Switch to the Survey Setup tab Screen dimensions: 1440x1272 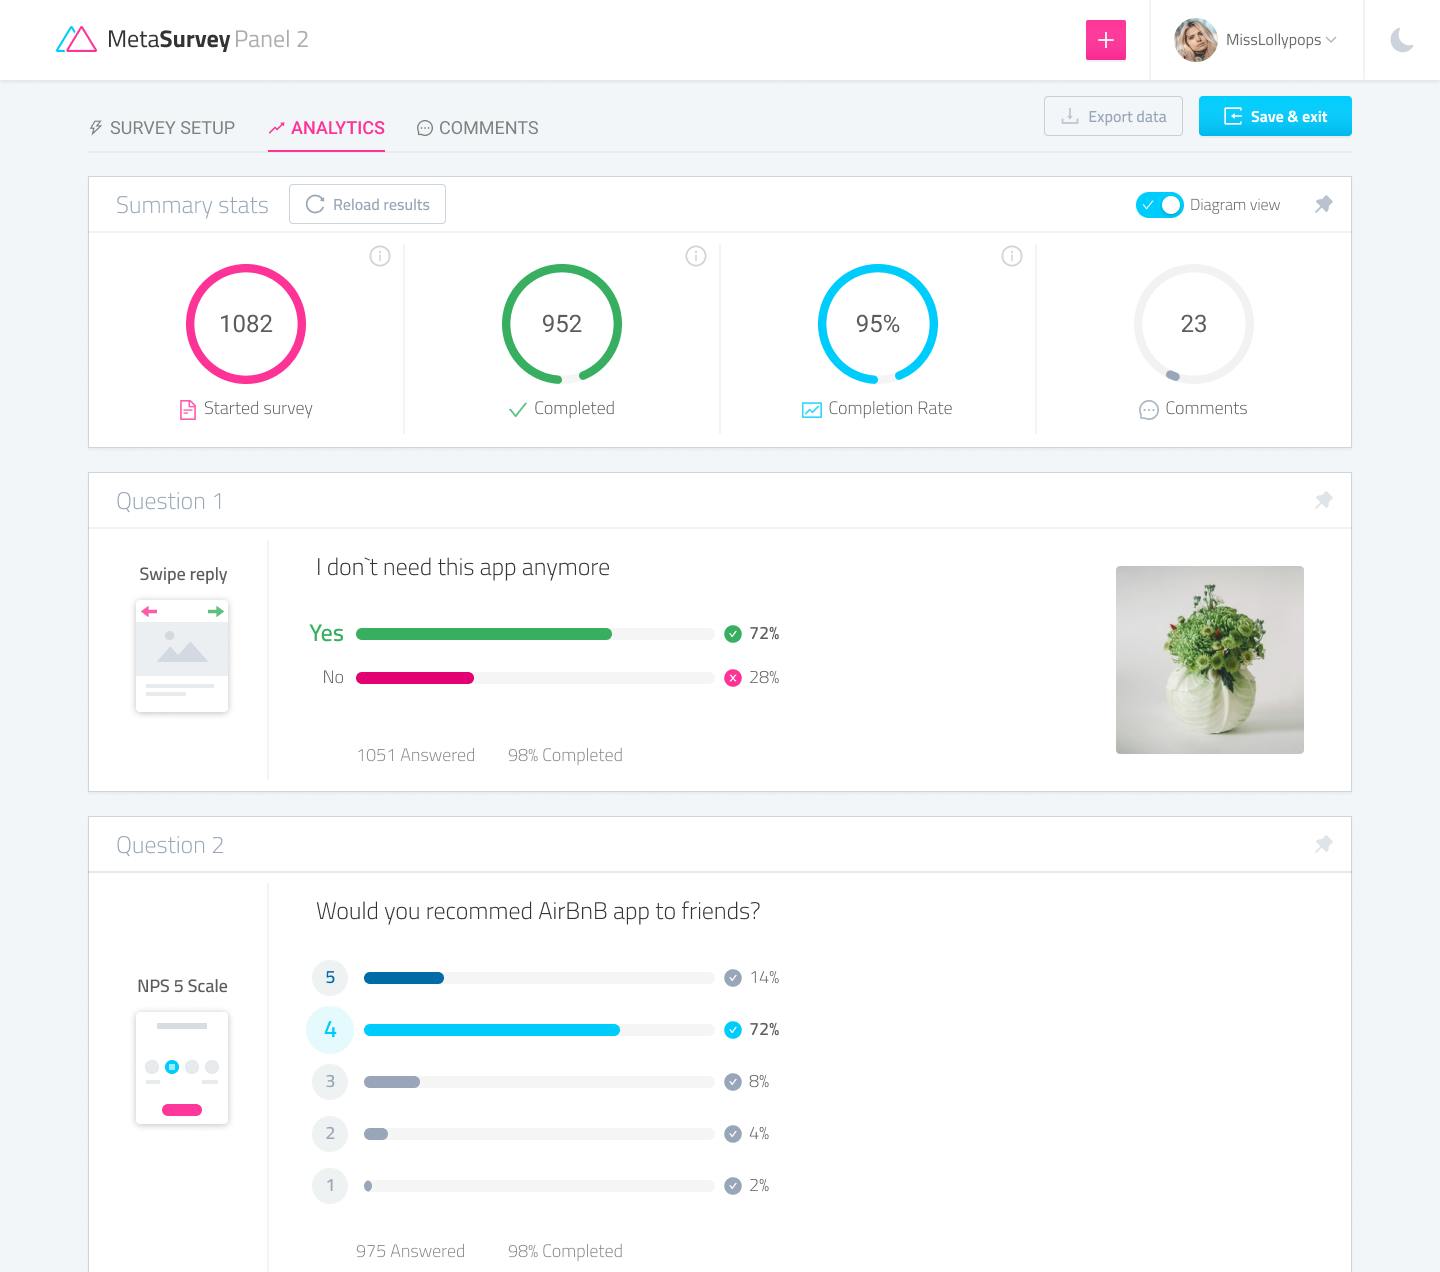click(162, 128)
